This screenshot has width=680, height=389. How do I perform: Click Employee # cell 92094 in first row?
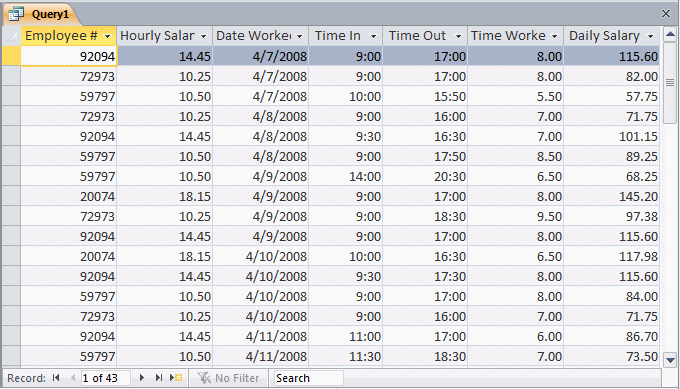coord(69,56)
